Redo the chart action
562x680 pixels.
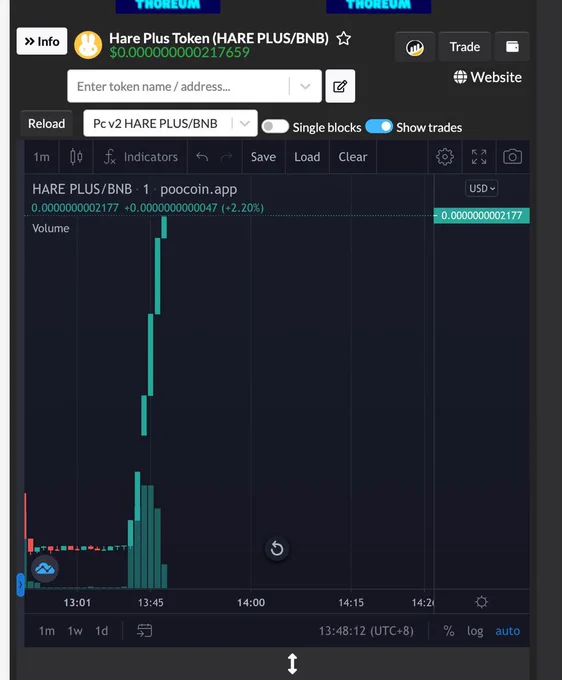click(x=226, y=157)
